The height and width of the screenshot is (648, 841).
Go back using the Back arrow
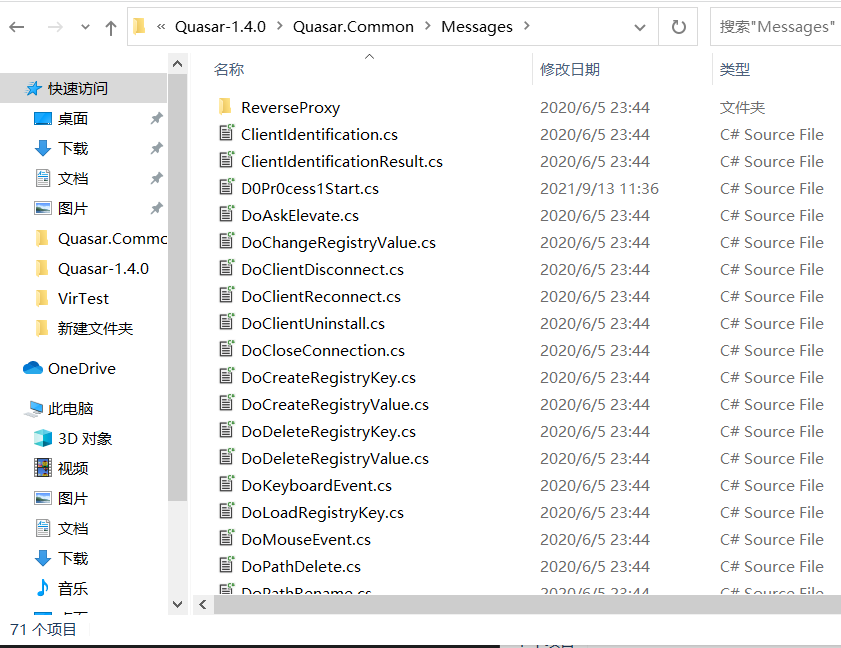(x=17, y=27)
